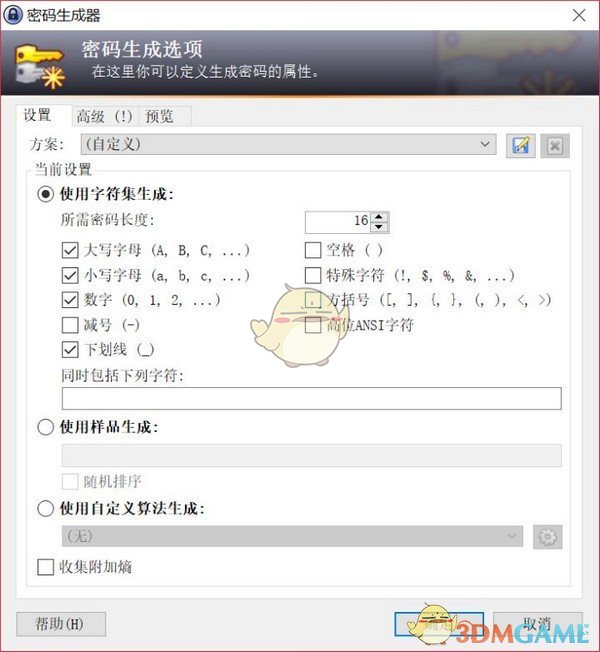The height and width of the screenshot is (652, 600).
Task: Open the 方案 profile dropdown
Action: 288,145
